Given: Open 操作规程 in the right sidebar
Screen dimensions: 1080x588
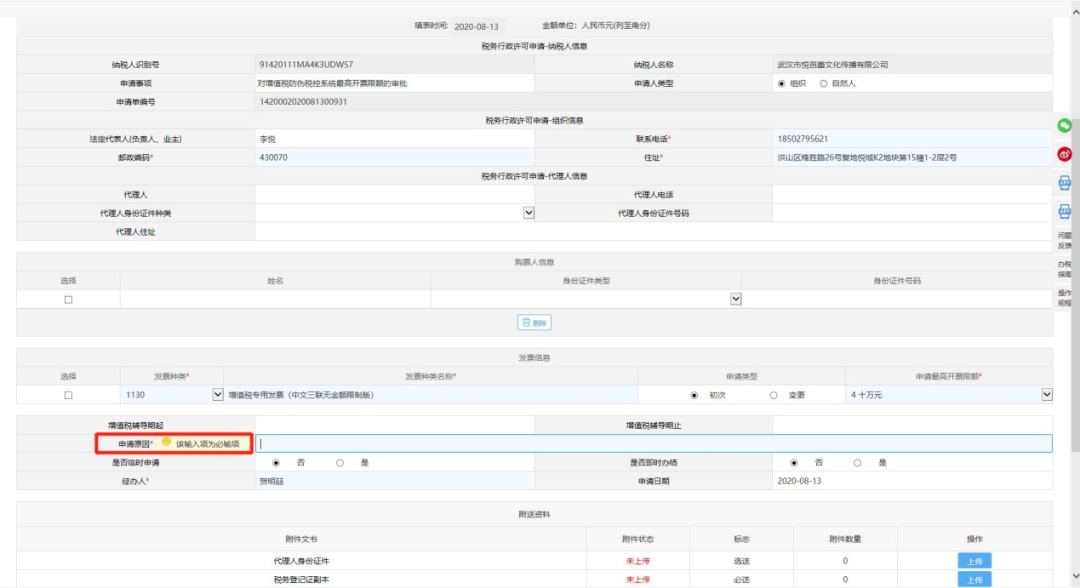Looking at the screenshot, I should click(1064, 298).
